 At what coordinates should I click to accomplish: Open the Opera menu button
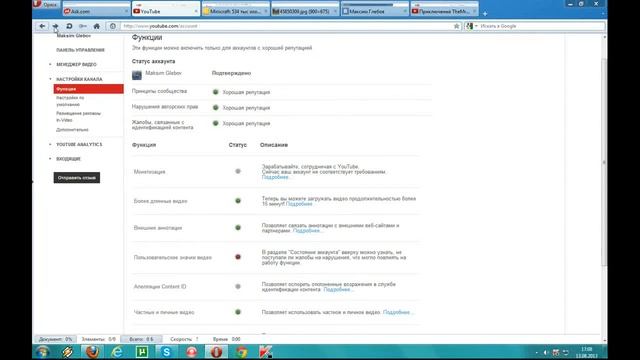(x=46, y=4)
